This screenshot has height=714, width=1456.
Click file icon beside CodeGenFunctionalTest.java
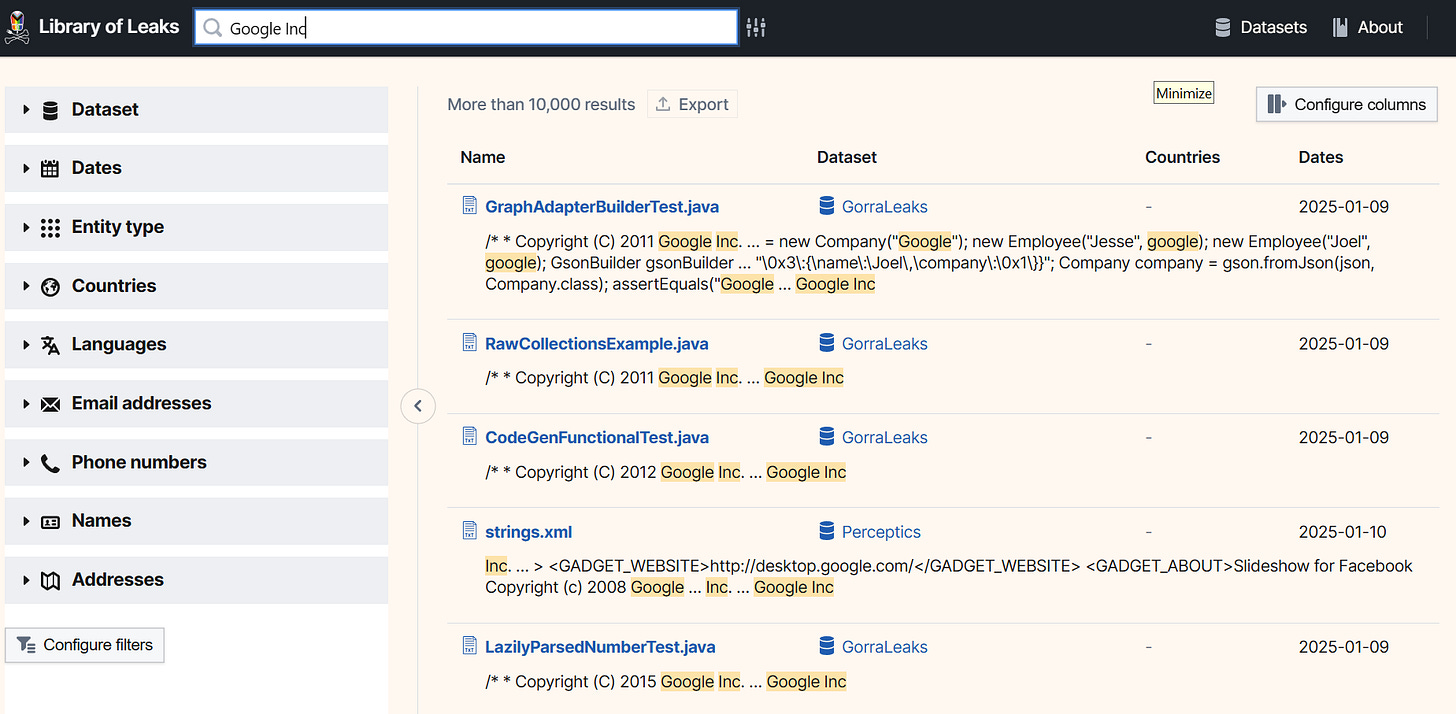pos(470,435)
